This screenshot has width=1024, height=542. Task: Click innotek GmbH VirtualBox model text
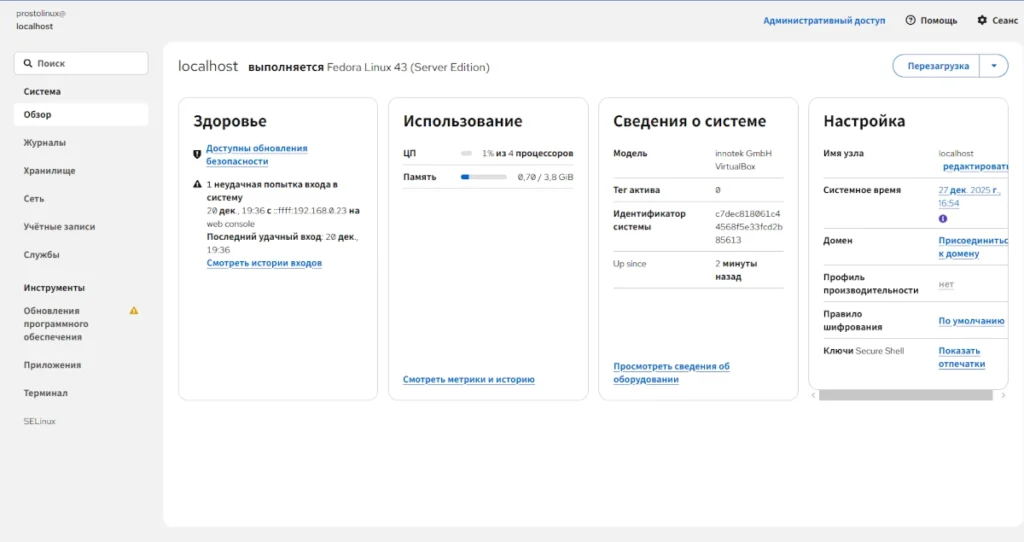click(x=743, y=160)
